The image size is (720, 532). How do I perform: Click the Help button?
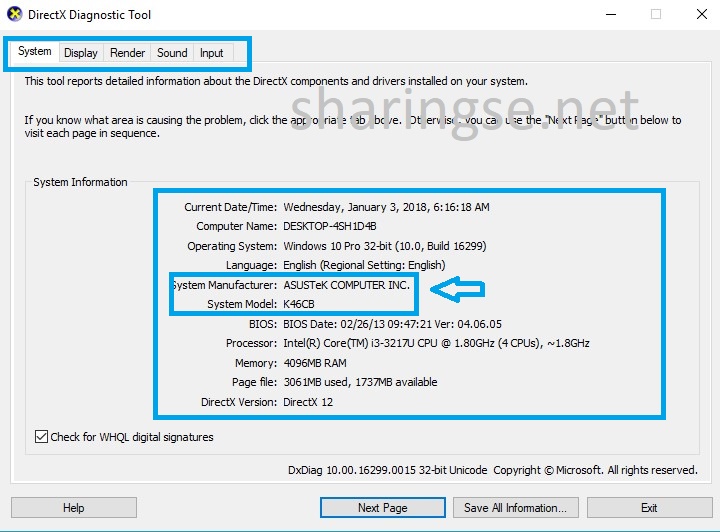[x=73, y=508]
